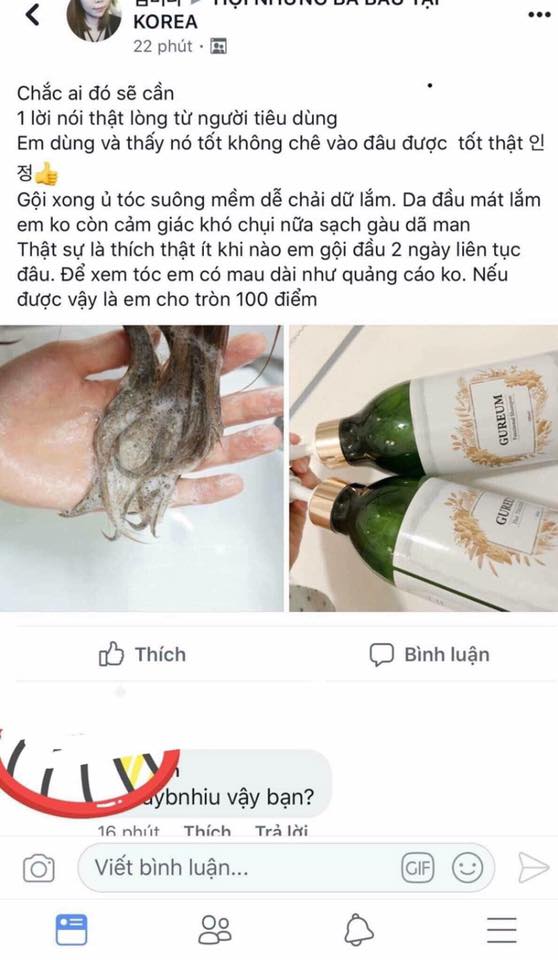This screenshot has width=558, height=960.
Task: Switch to the Groups tab
Action: click(215, 930)
